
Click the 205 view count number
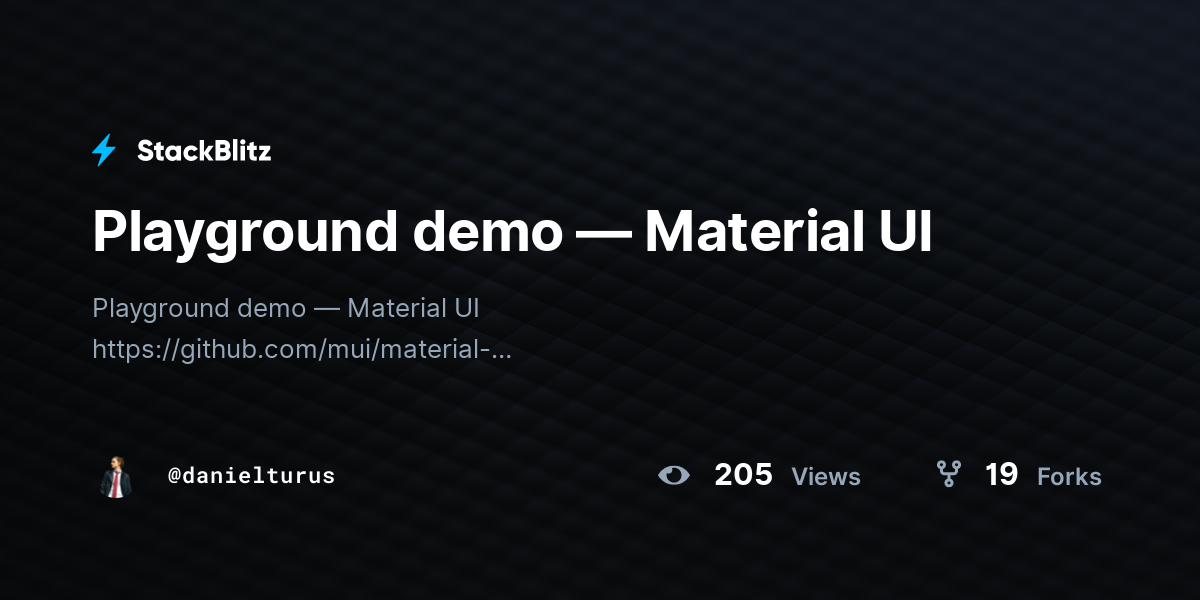click(x=743, y=475)
